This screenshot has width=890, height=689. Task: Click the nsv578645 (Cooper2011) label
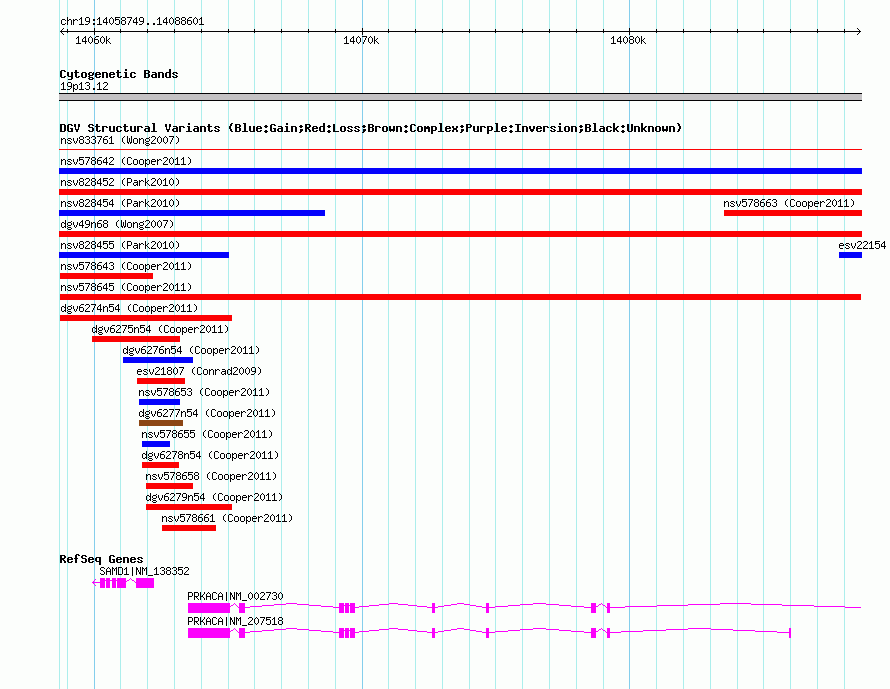pyautogui.click(x=126, y=287)
